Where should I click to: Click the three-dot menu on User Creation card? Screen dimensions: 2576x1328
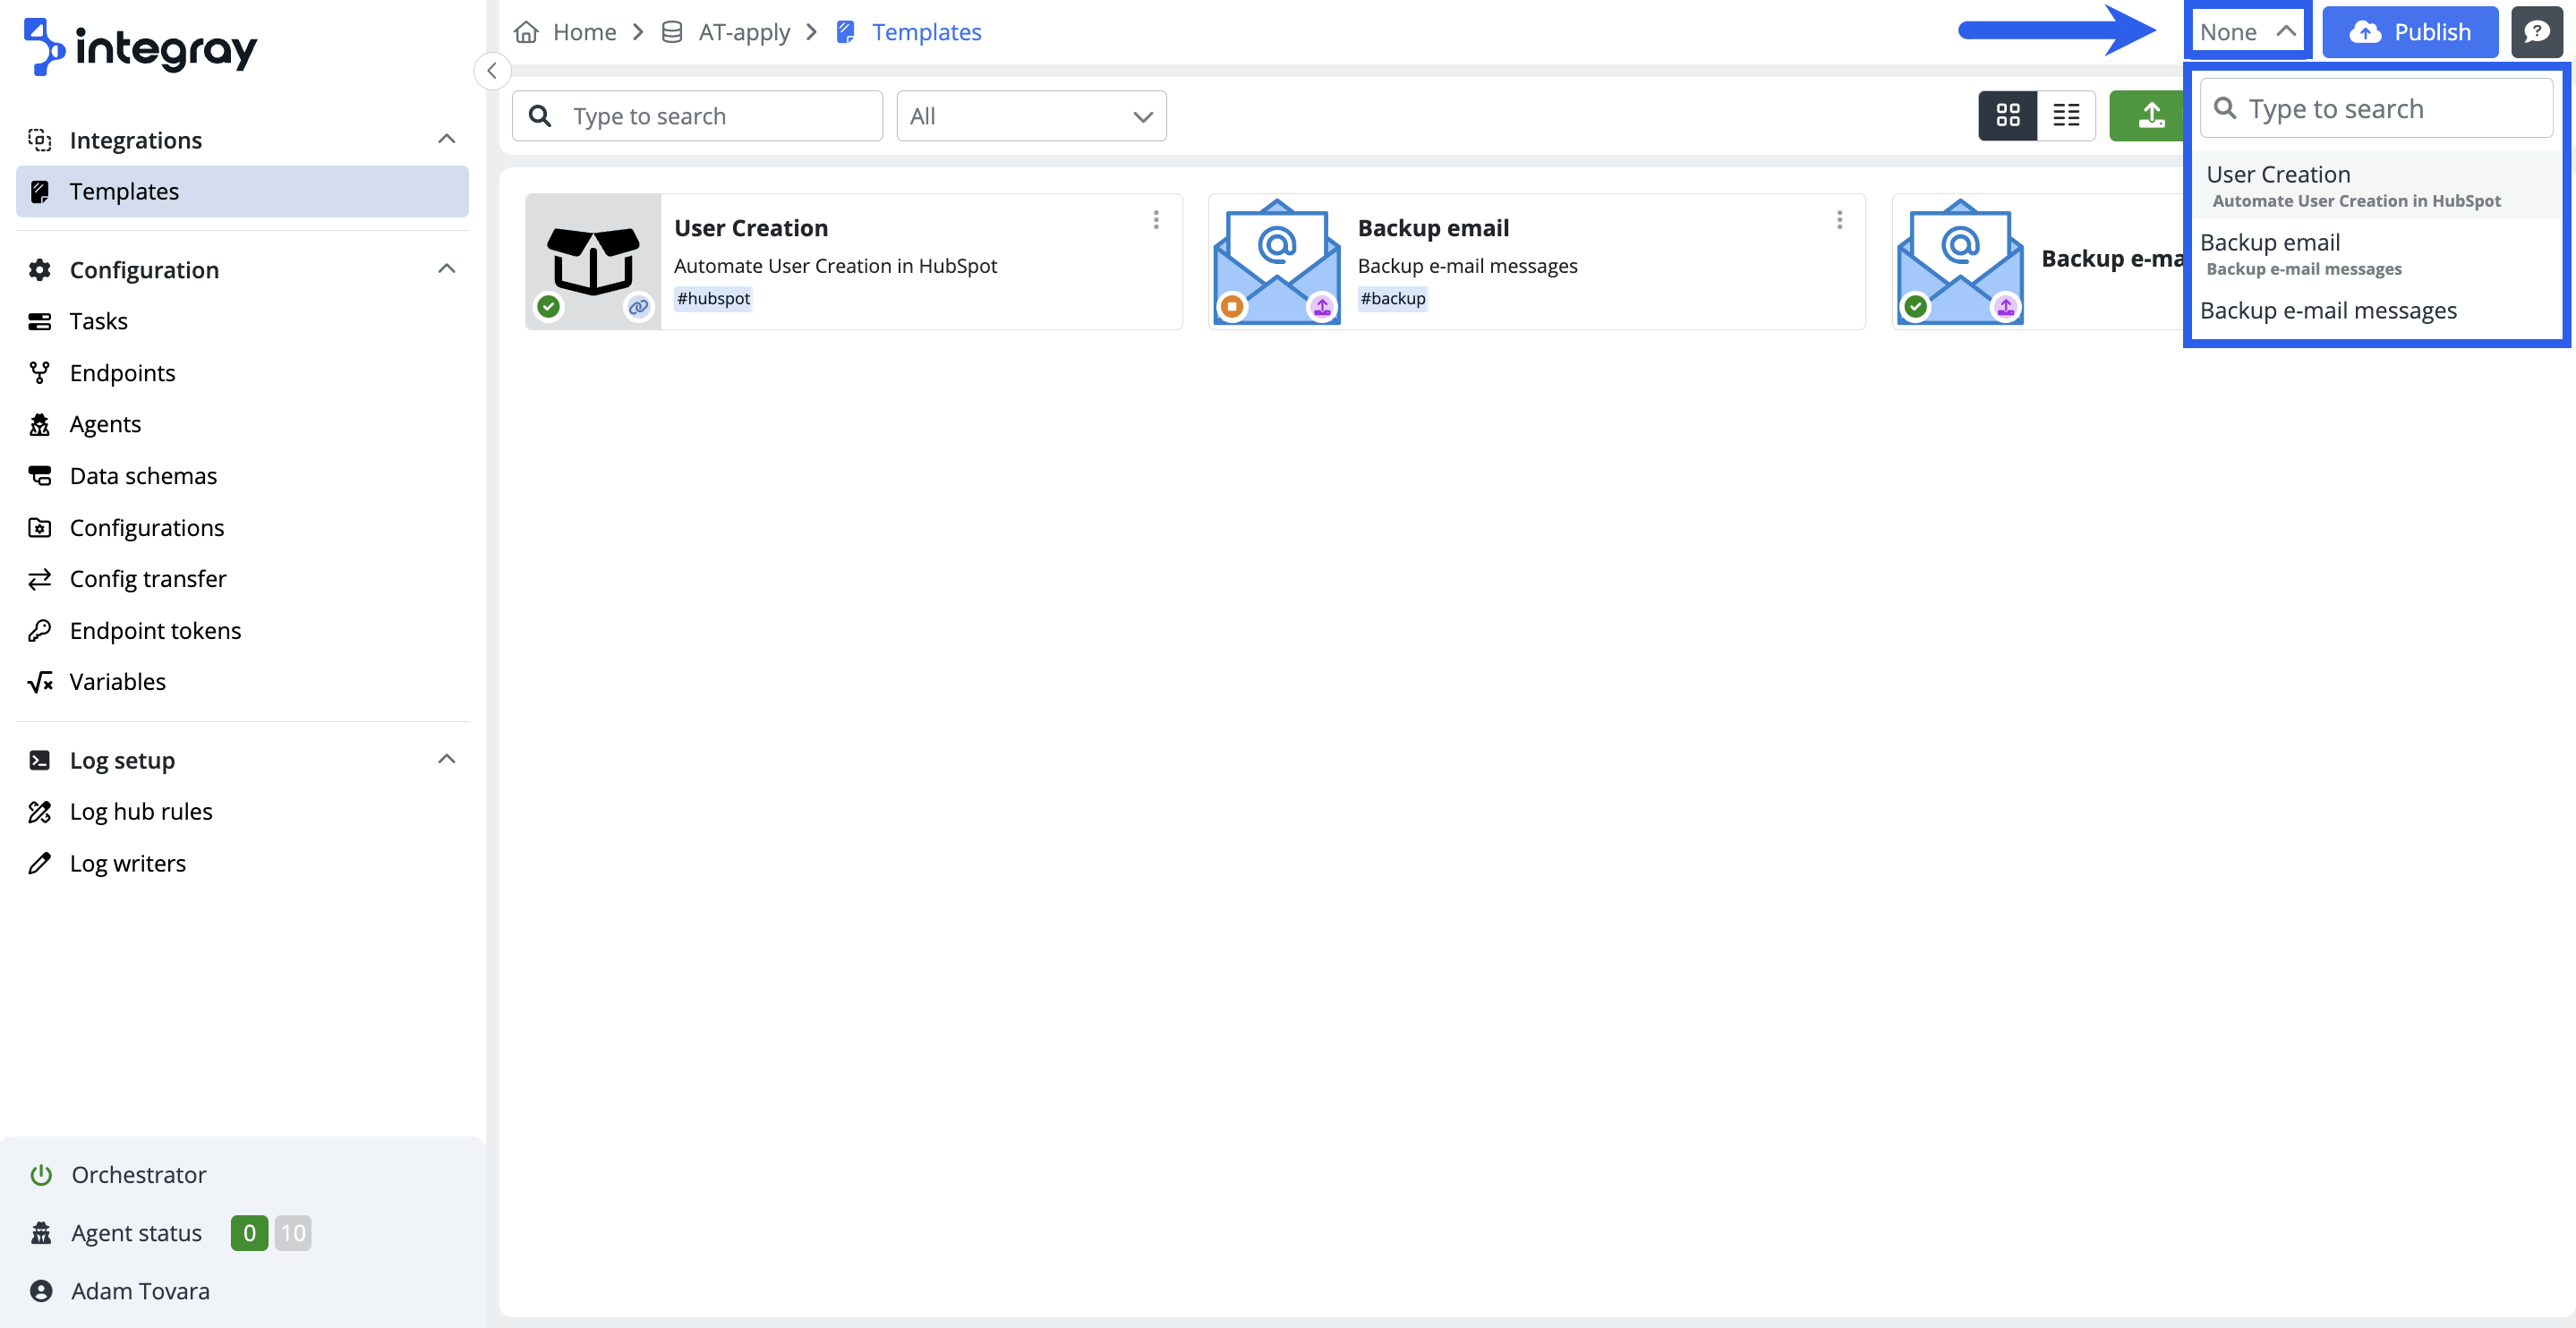(x=1156, y=220)
